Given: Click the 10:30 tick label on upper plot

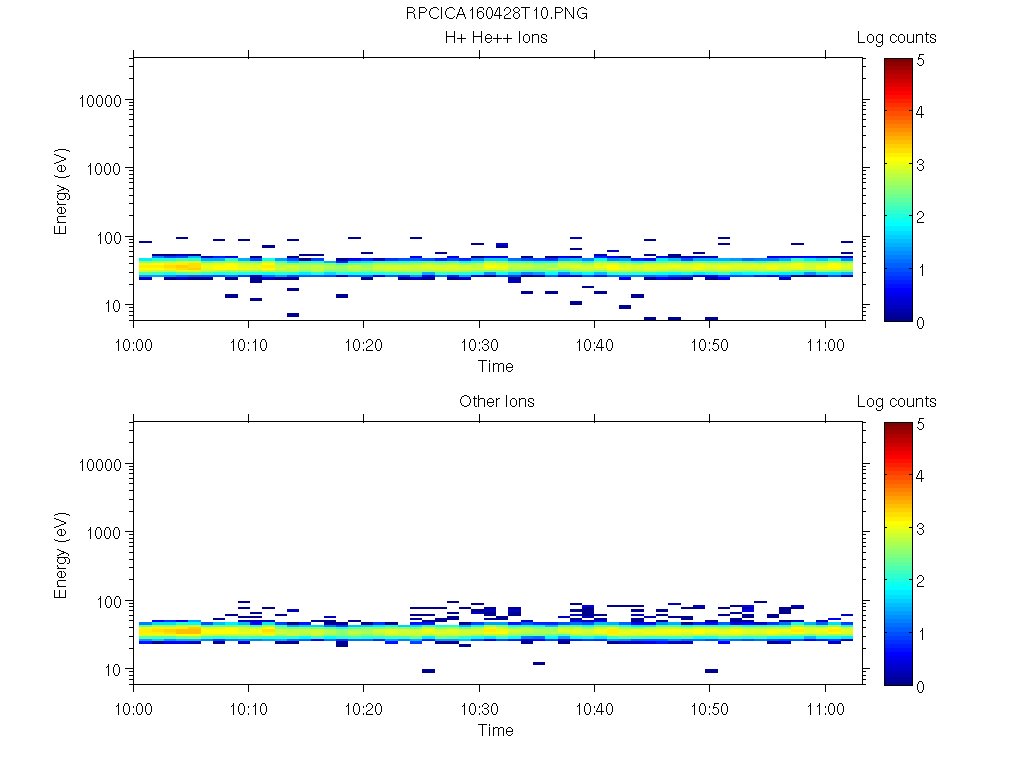Looking at the screenshot, I should point(479,345).
